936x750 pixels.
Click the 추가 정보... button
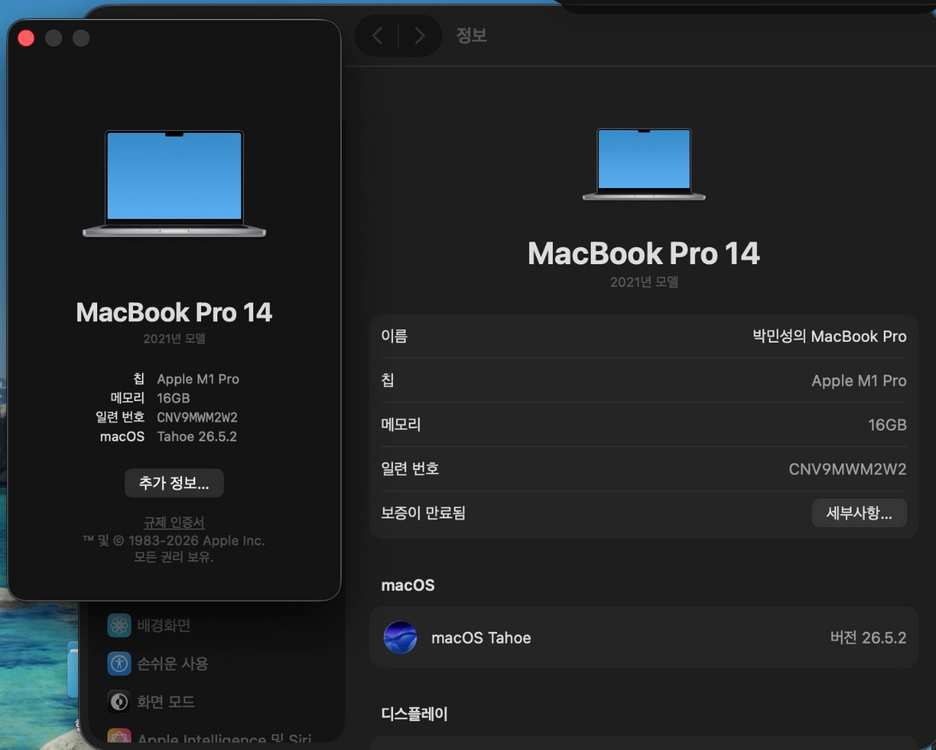tap(174, 483)
